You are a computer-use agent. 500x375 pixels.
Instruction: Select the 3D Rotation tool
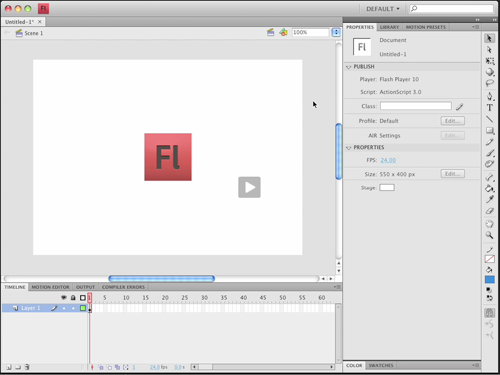click(490, 72)
